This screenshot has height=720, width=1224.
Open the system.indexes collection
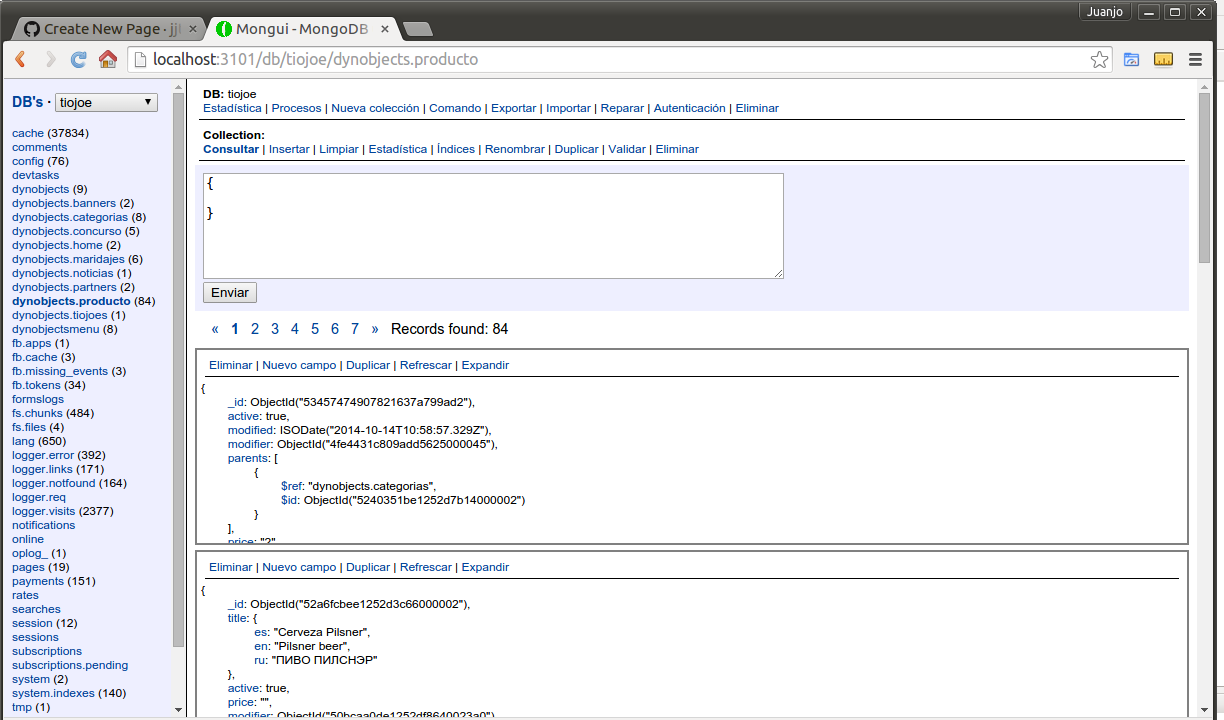54,693
